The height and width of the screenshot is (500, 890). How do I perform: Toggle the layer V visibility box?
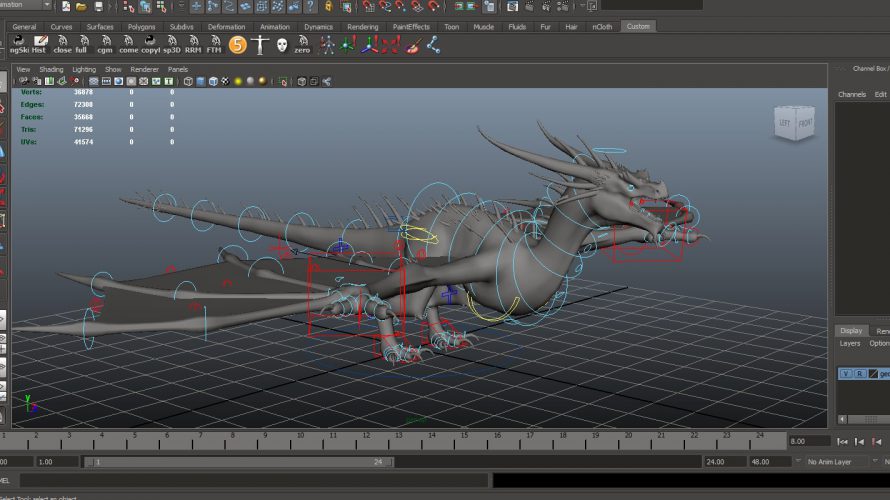[845, 373]
